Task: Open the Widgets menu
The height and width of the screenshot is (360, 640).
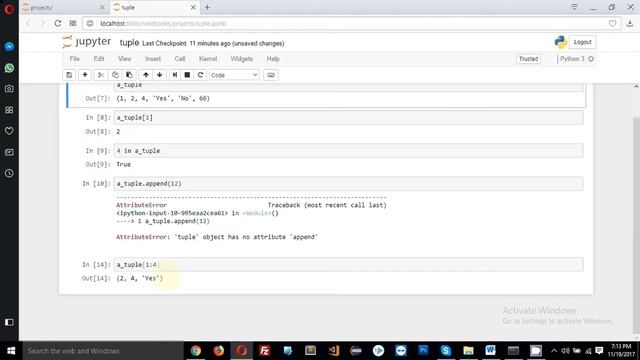Action: point(242,59)
